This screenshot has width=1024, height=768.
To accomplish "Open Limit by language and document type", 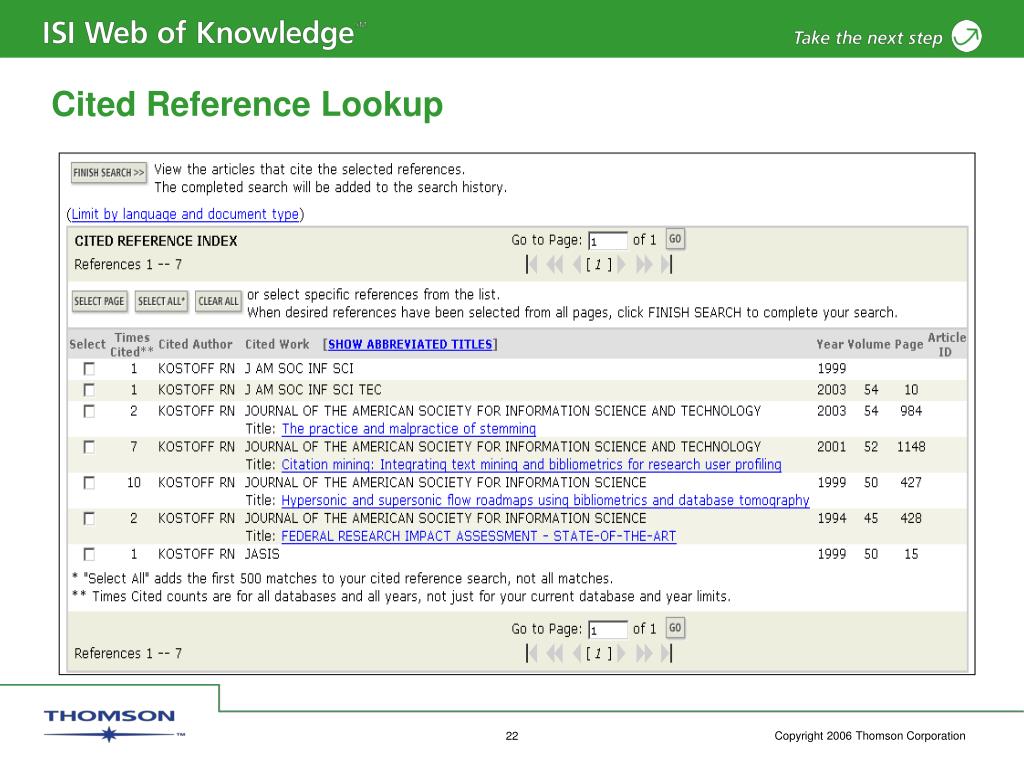I will point(185,214).
